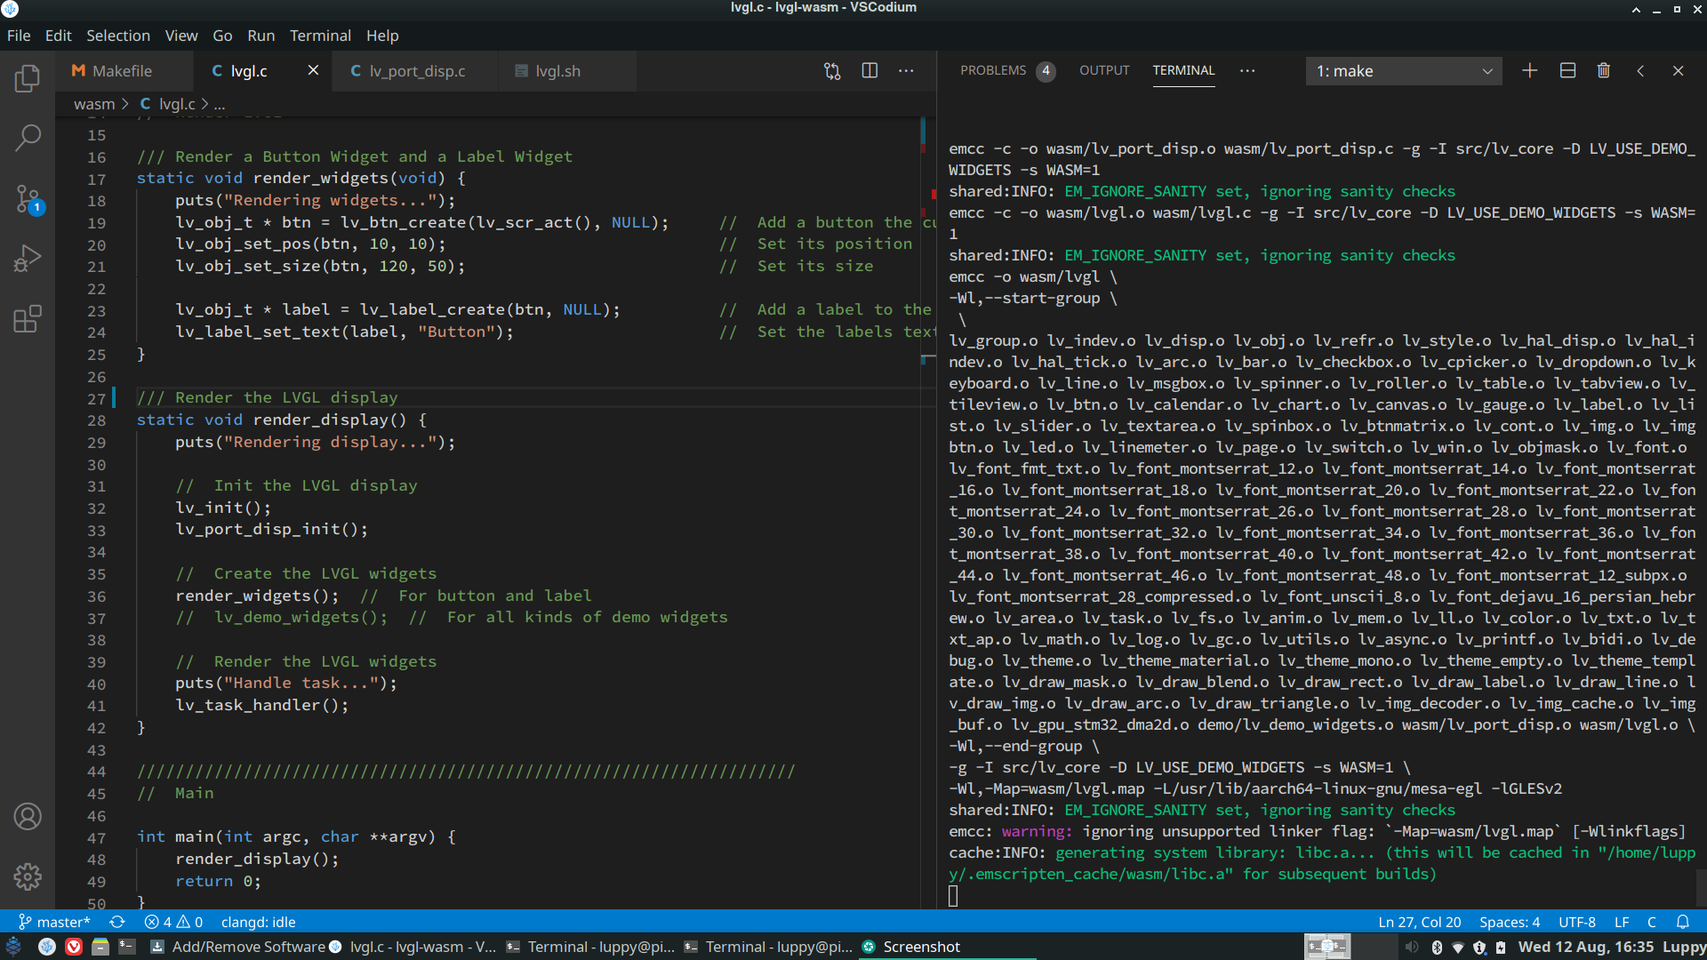Image resolution: width=1707 pixels, height=960 pixels.
Task: Expand the panel's more views ellipsis
Action: coord(1247,71)
